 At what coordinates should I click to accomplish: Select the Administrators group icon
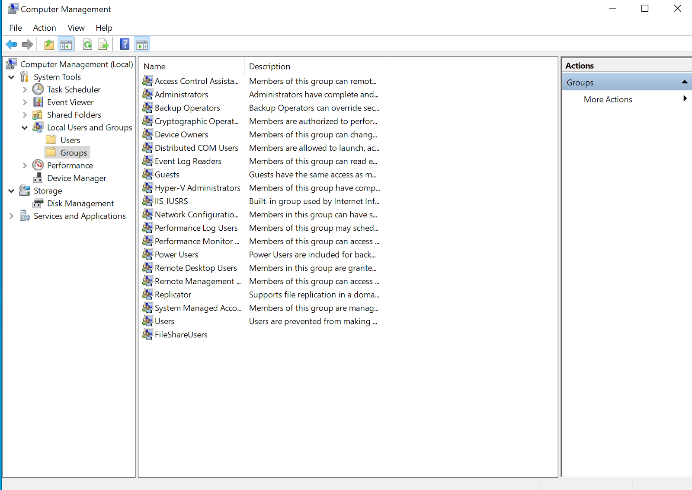point(147,94)
